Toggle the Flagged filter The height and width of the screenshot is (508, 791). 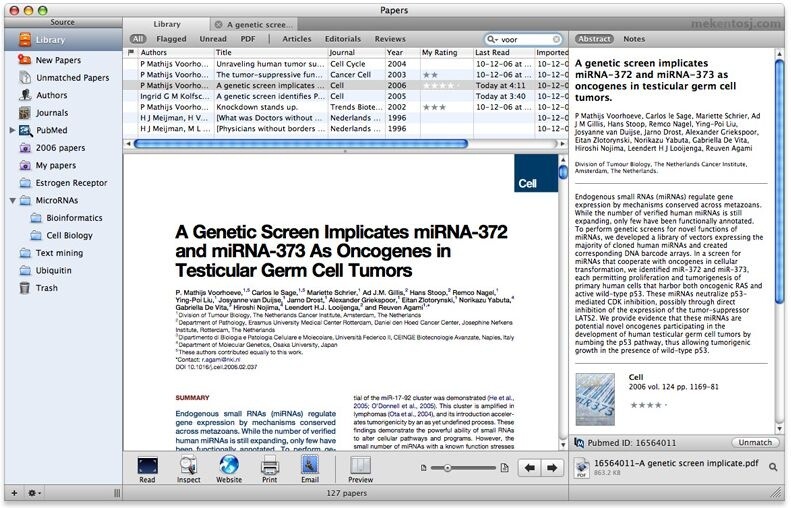(171, 39)
